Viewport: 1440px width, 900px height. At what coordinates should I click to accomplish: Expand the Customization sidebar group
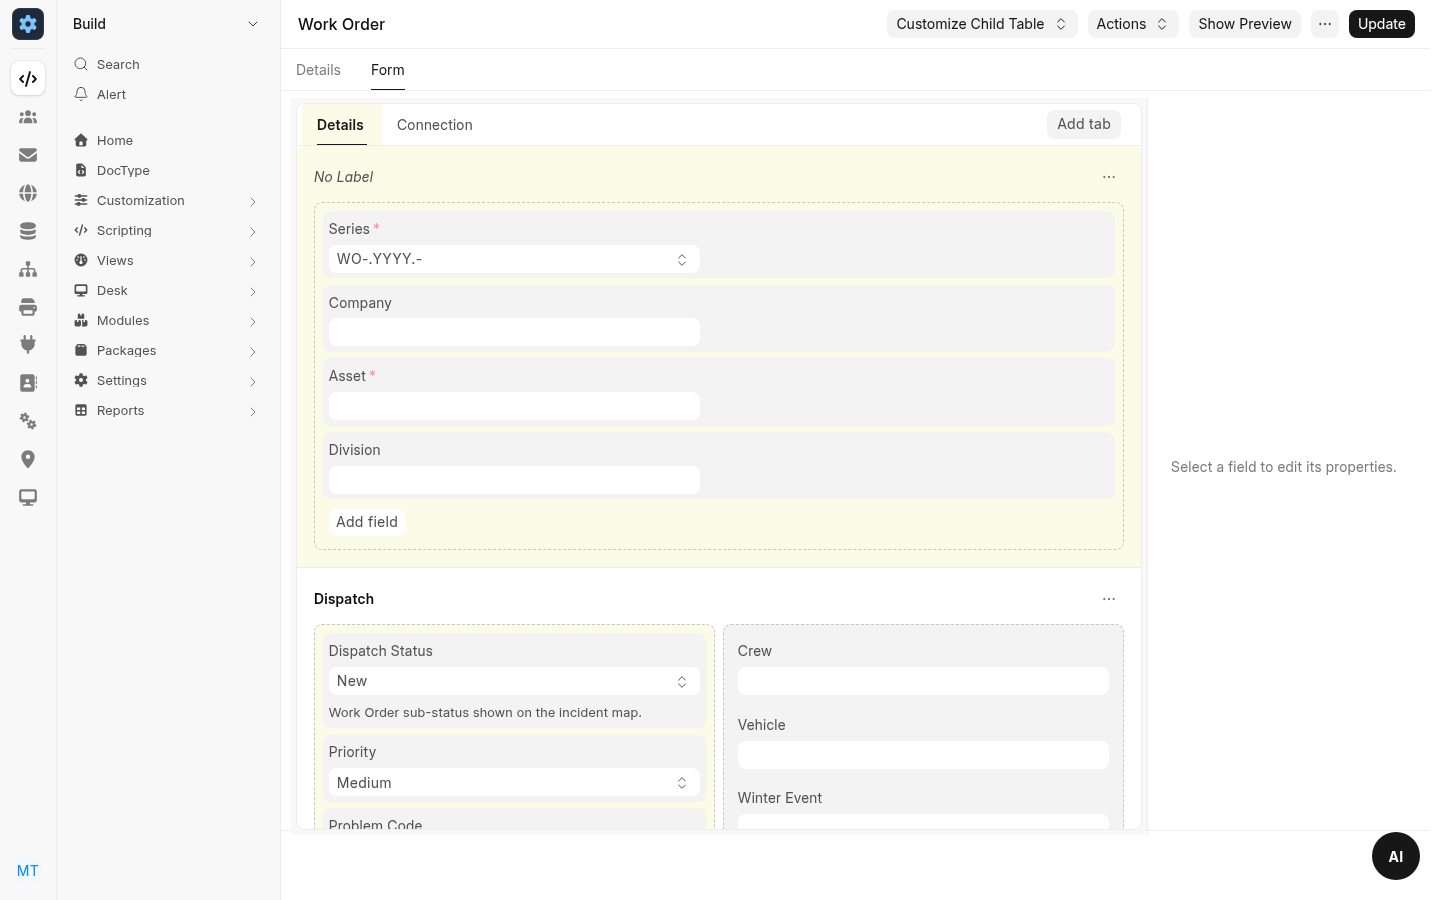(x=166, y=201)
